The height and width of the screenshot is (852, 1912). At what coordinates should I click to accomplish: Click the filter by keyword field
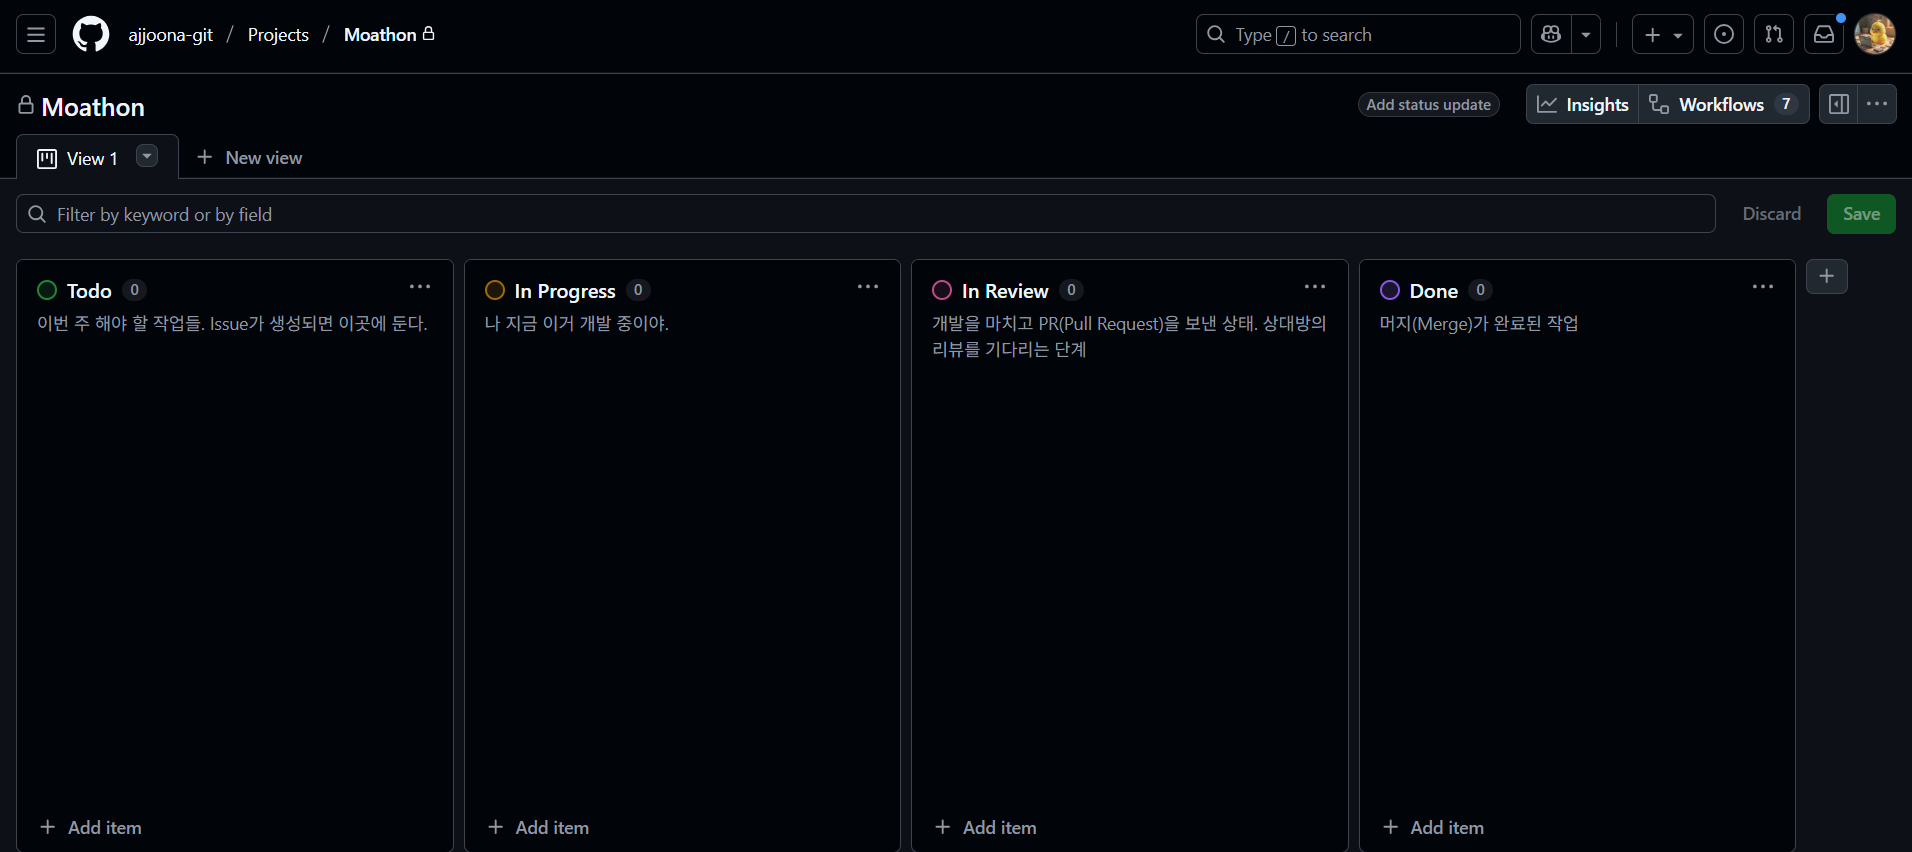[x=865, y=214]
